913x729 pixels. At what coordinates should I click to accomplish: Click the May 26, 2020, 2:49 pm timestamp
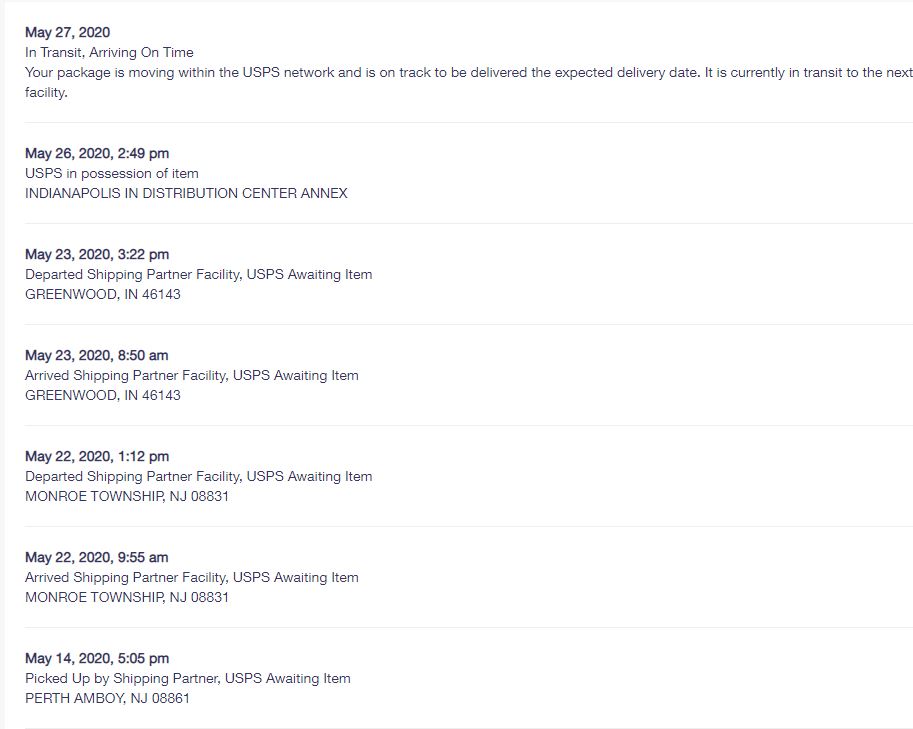tap(97, 153)
